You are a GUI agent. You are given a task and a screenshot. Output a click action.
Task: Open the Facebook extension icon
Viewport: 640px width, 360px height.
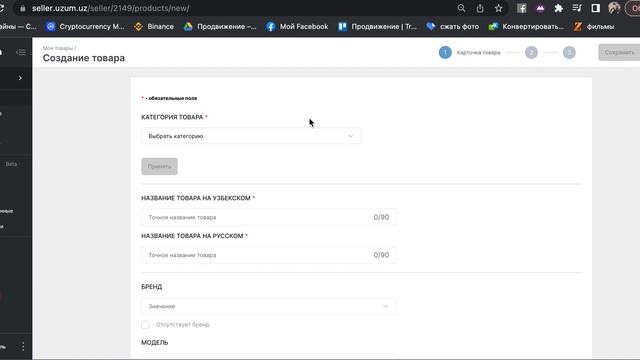[522, 8]
